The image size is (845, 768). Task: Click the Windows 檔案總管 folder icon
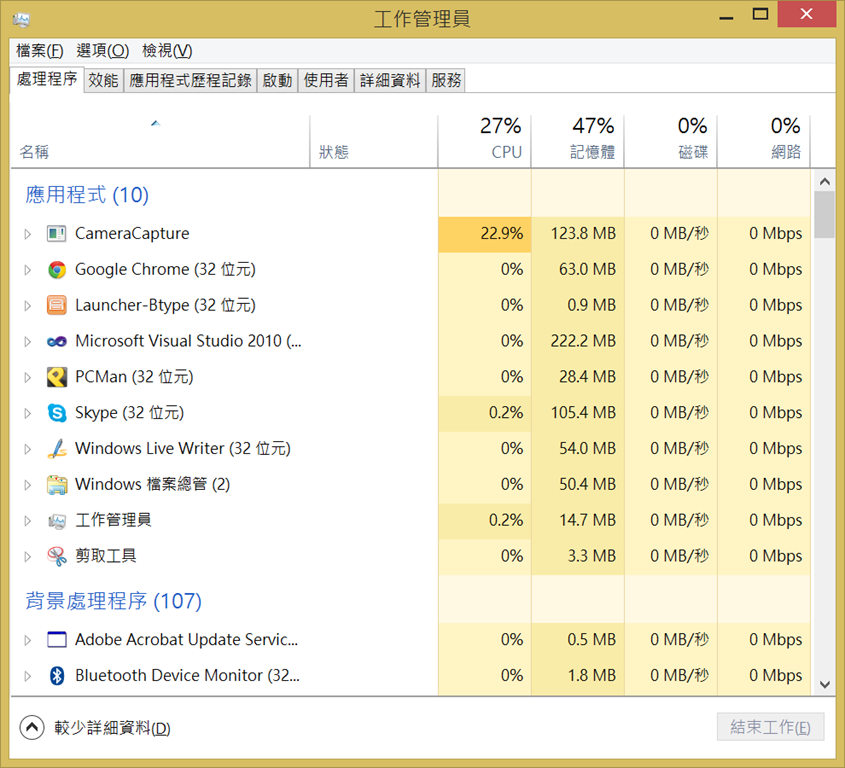click(x=57, y=485)
